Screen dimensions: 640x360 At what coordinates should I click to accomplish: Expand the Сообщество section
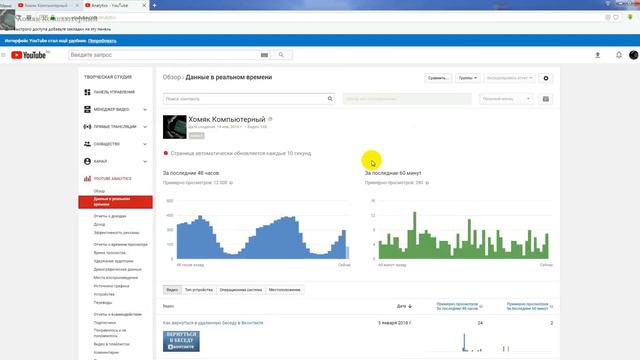[145, 144]
